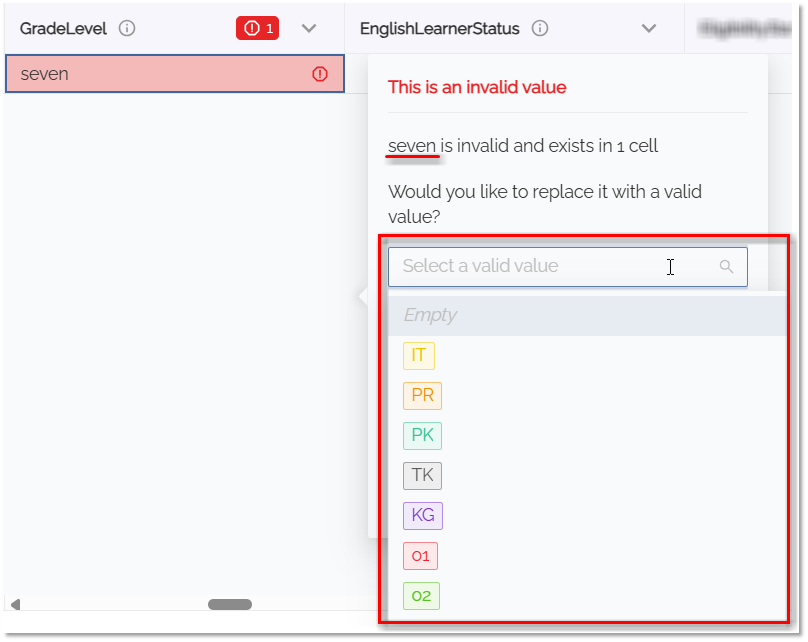The width and height of the screenshot is (808, 642).
Task: Click the magnifying glass search icon
Action: 728,267
